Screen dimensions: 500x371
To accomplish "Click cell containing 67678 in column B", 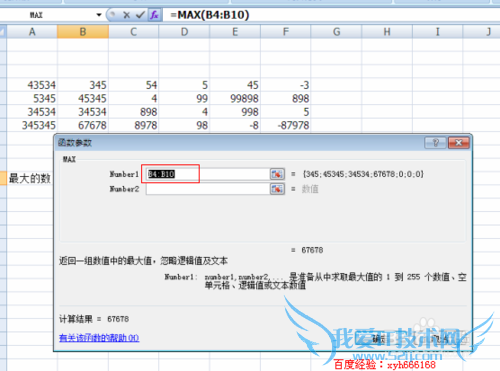I will tap(83, 125).
